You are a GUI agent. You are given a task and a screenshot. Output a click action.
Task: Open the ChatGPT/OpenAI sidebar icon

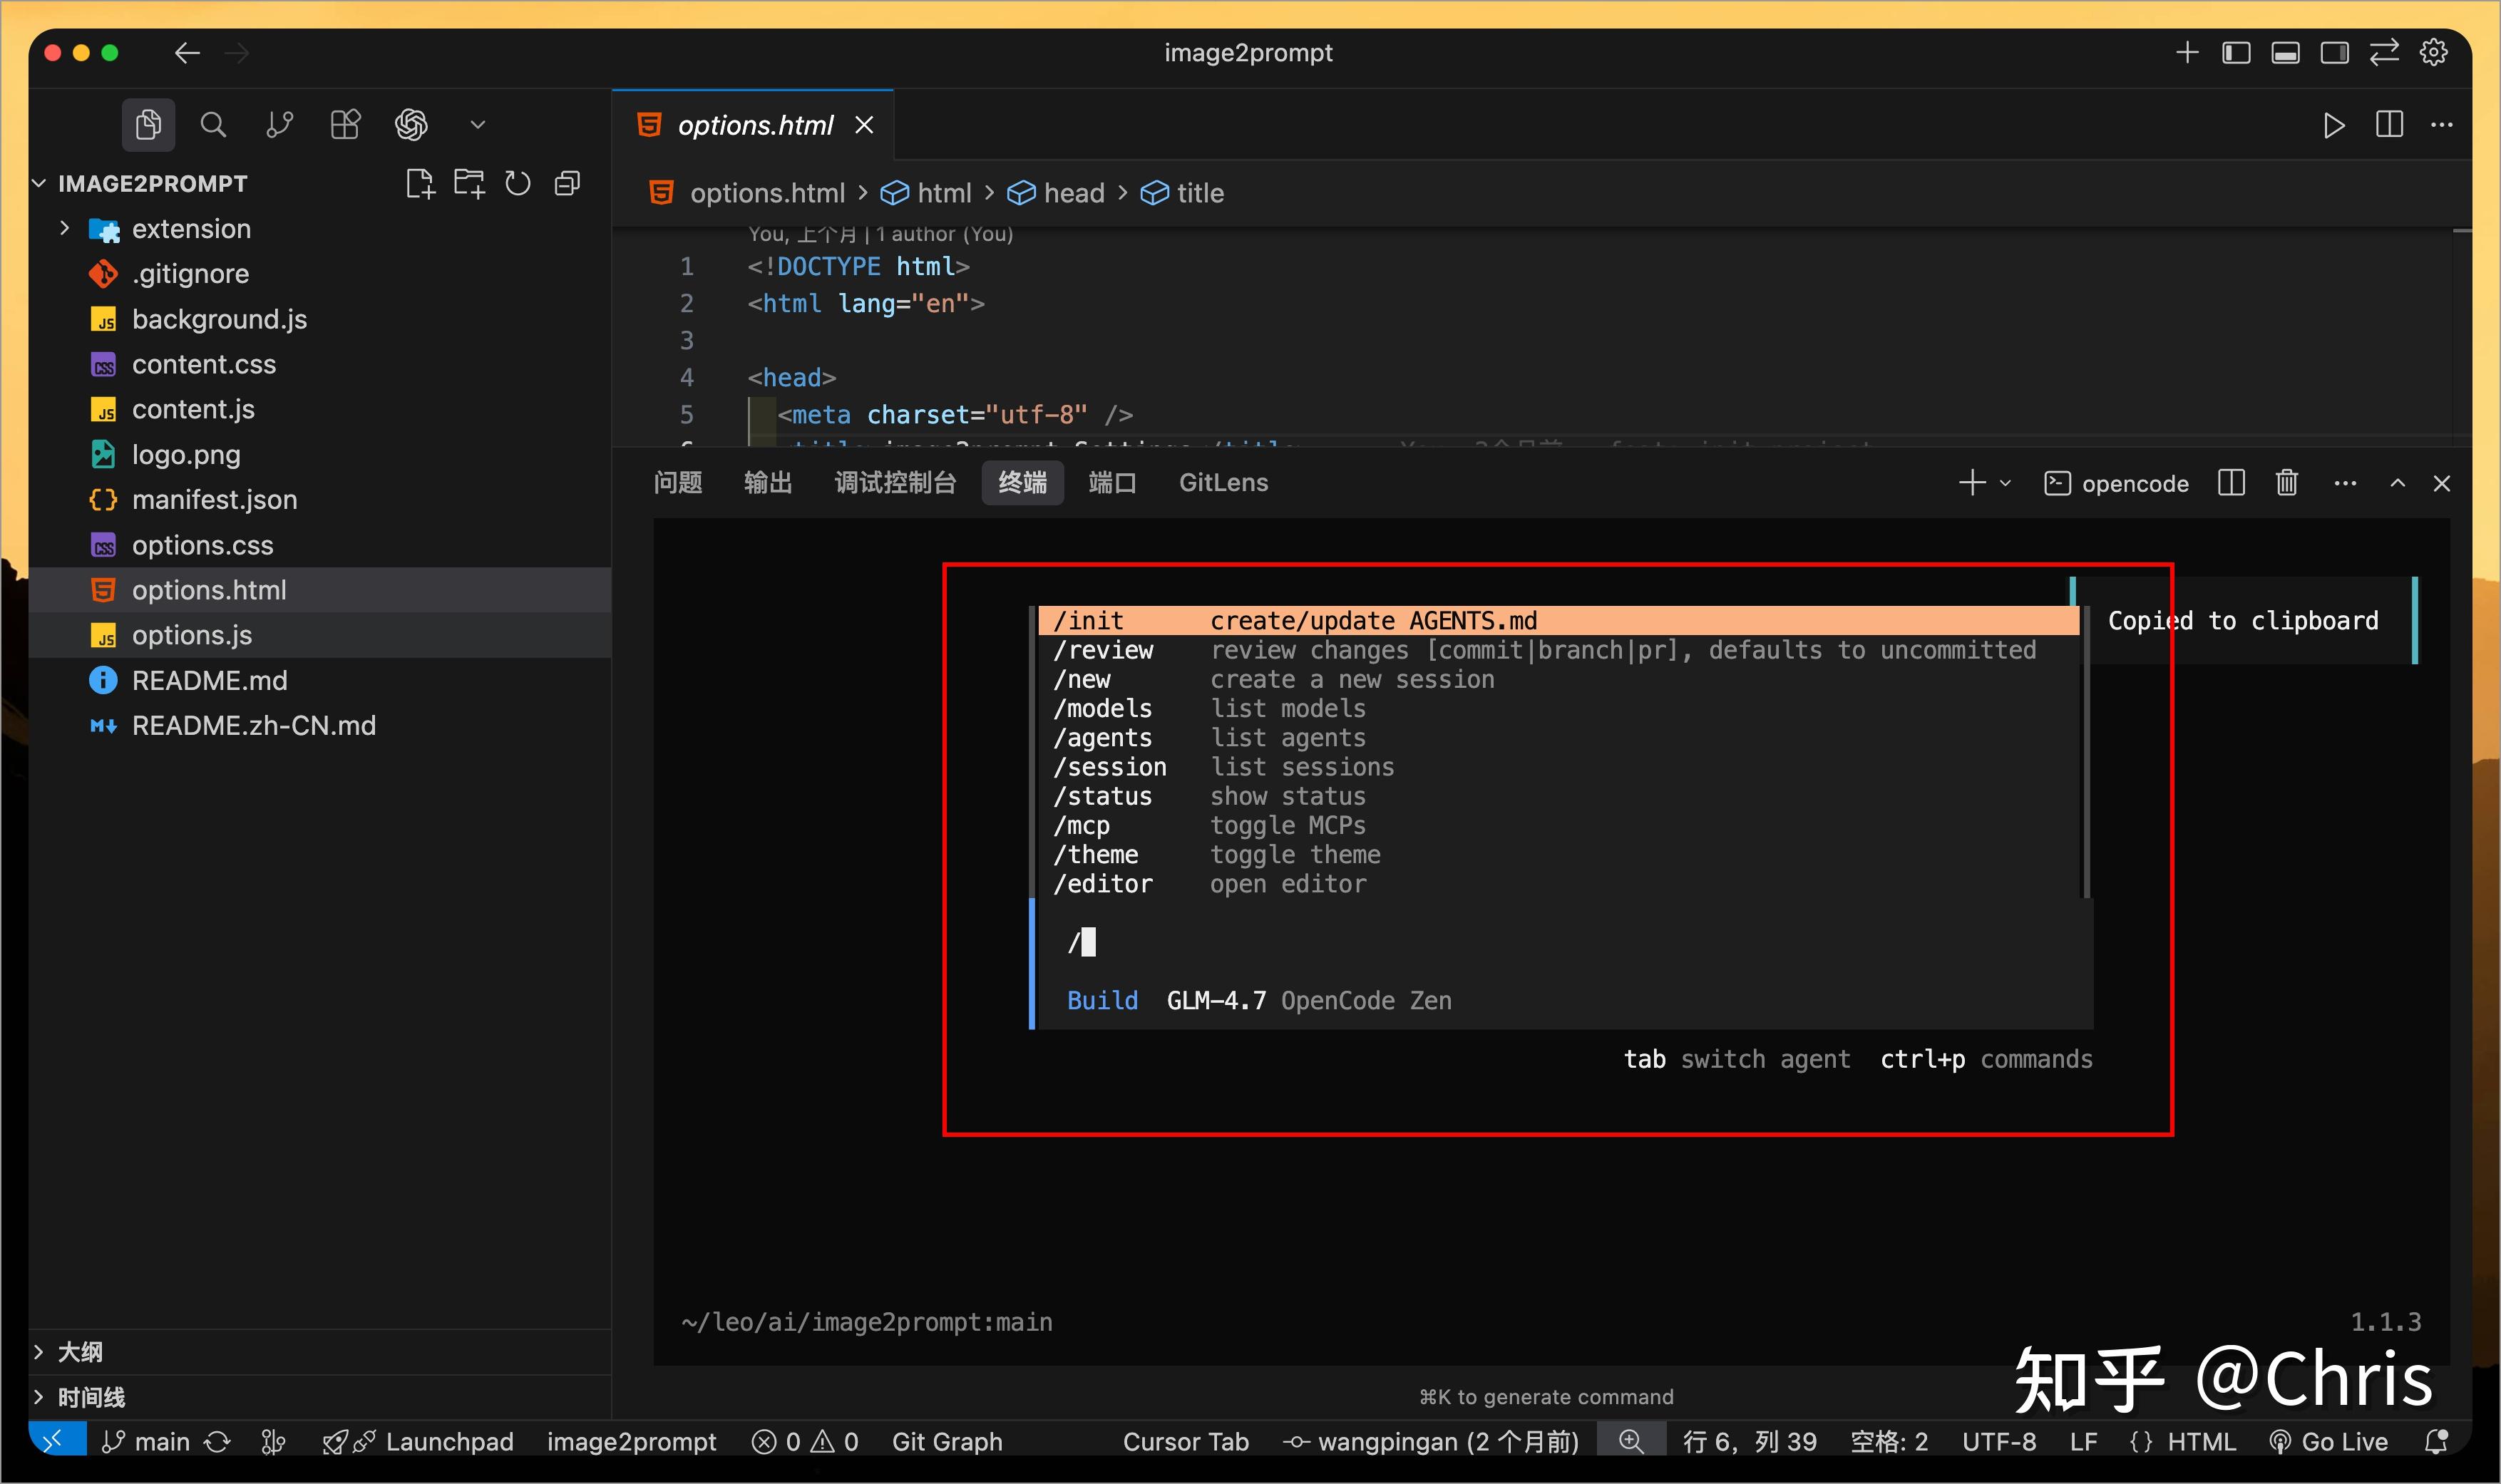411,125
